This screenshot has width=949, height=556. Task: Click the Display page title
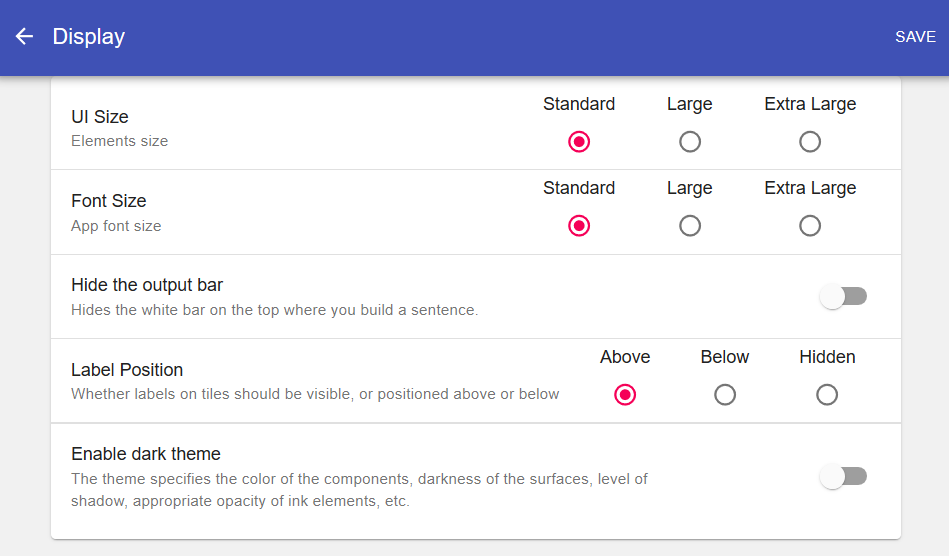point(89,37)
